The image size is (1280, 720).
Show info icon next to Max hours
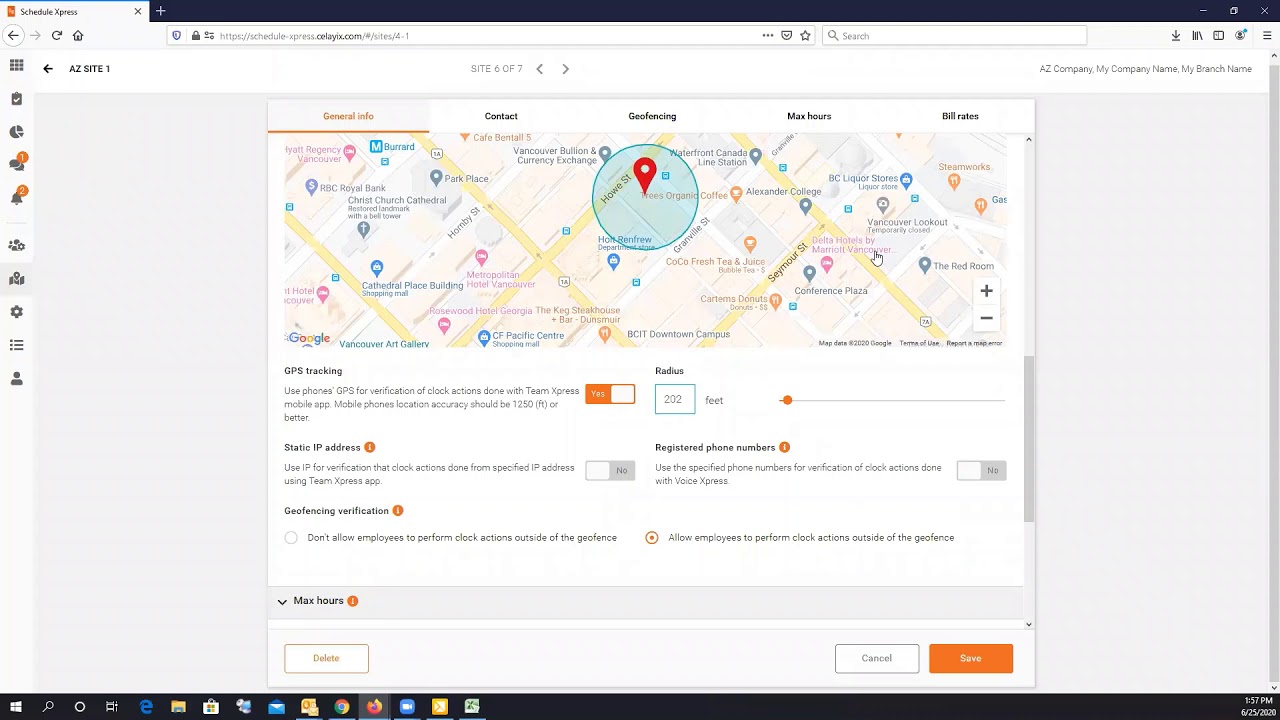tap(352, 601)
